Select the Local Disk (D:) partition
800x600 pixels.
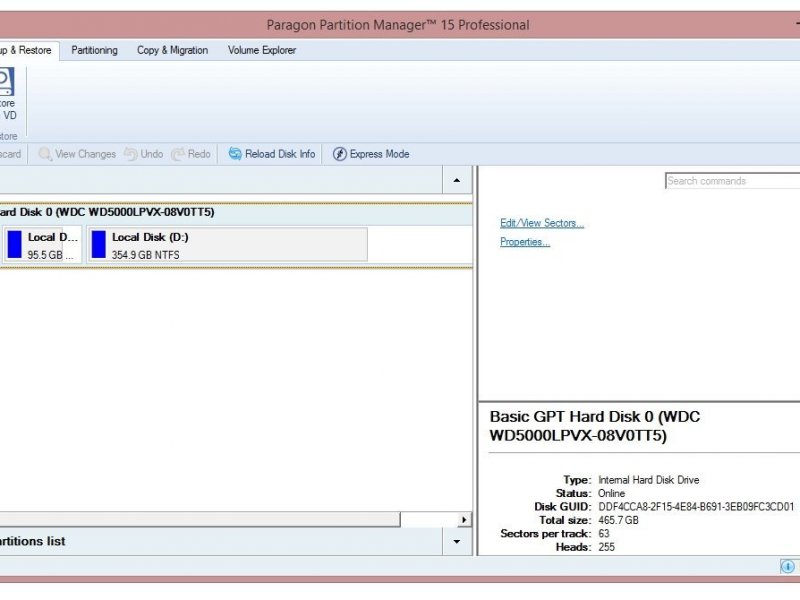[227, 245]
